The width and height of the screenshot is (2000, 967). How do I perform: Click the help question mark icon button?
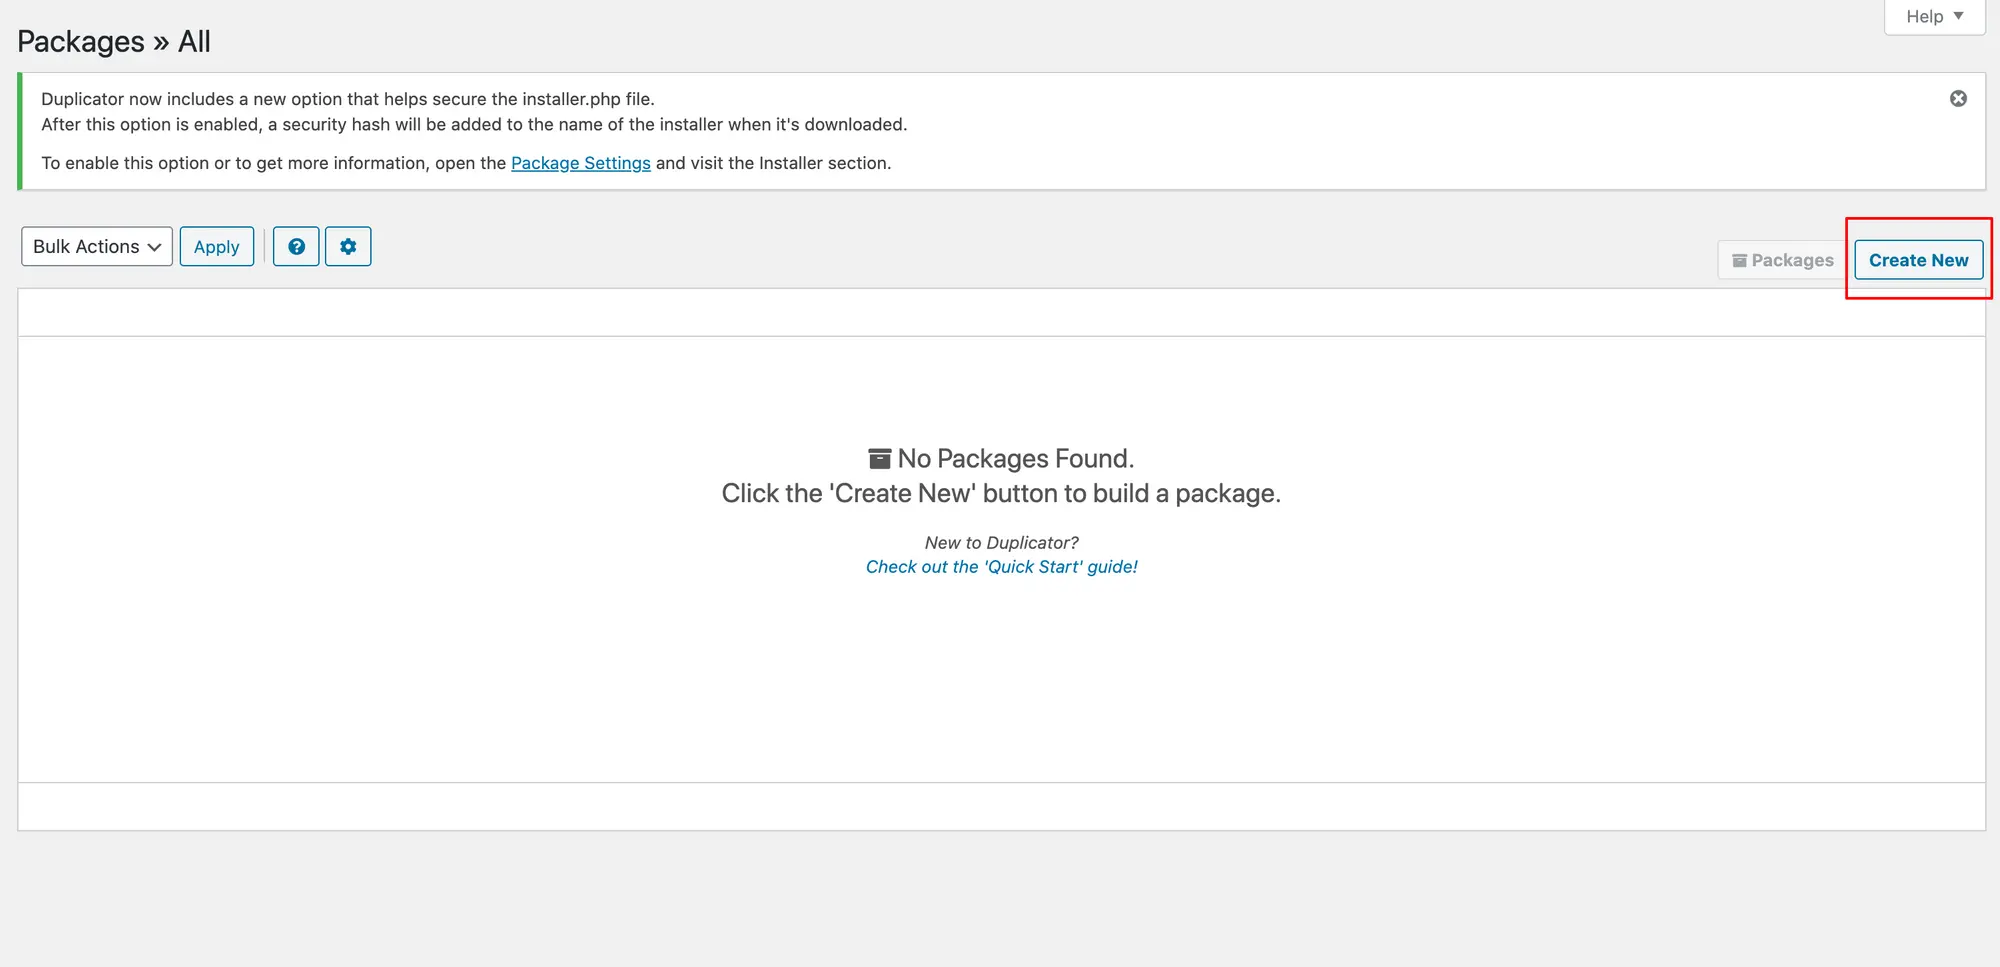(x=296, y=246)
